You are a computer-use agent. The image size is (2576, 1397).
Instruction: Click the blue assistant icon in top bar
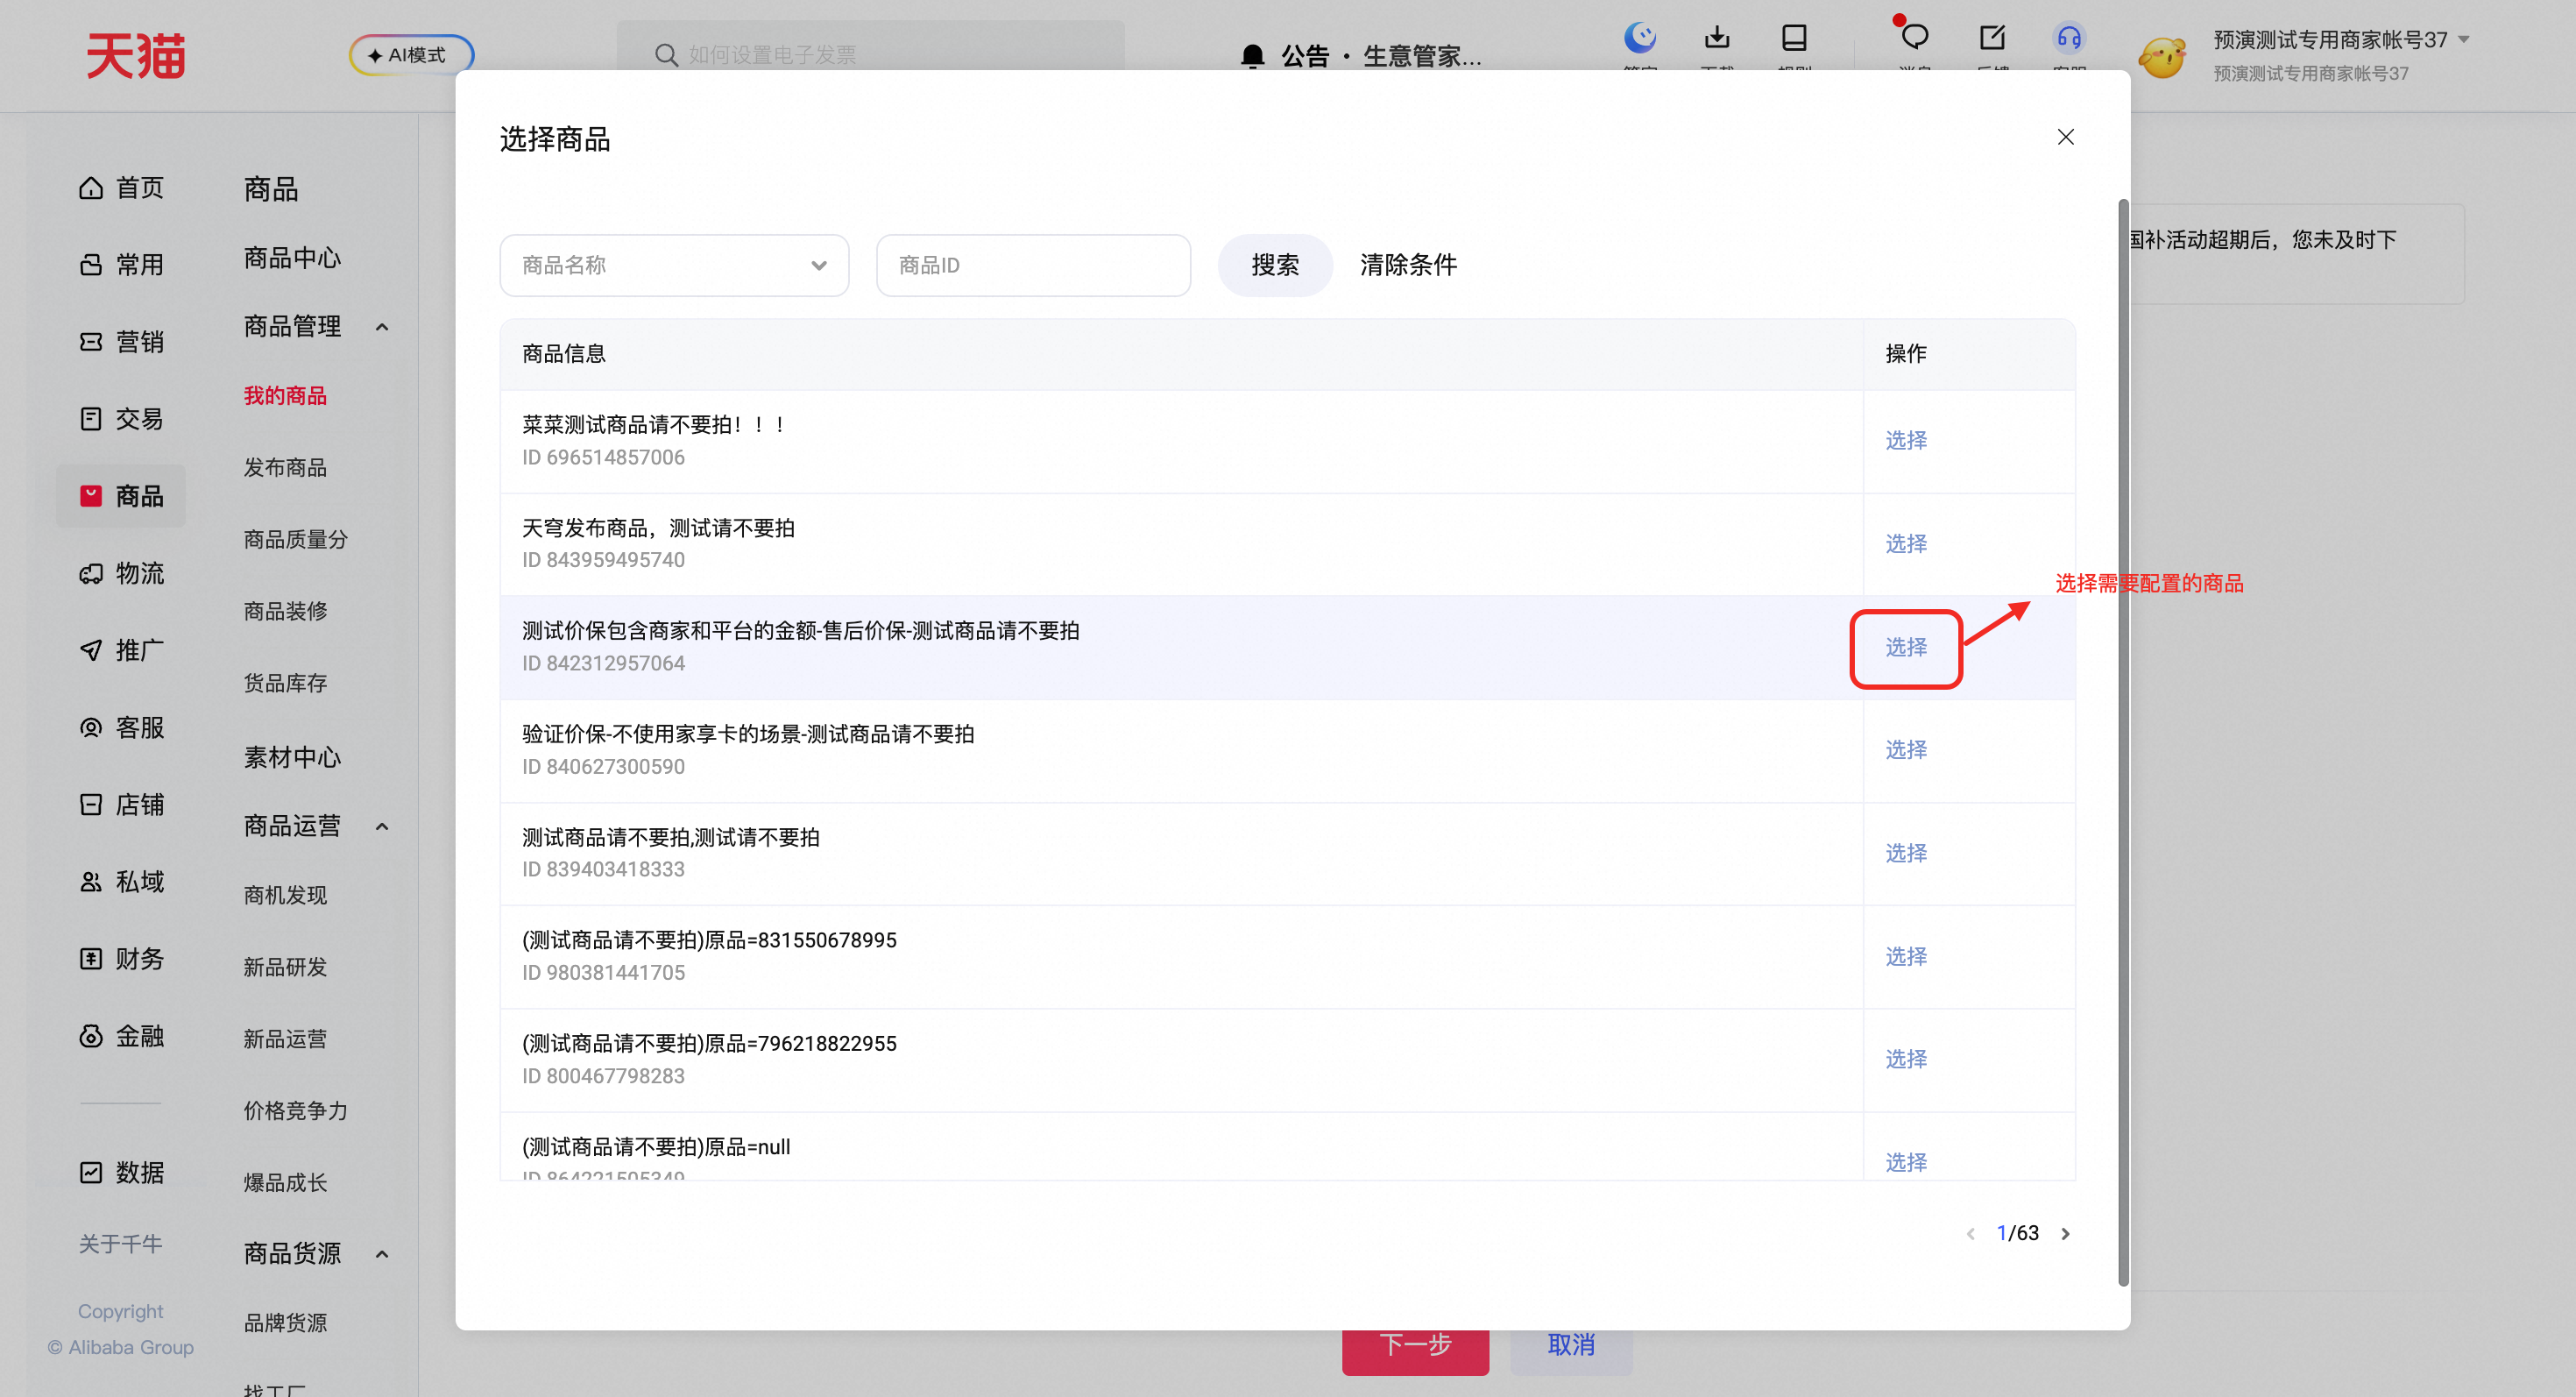[x=1640, y=38]
